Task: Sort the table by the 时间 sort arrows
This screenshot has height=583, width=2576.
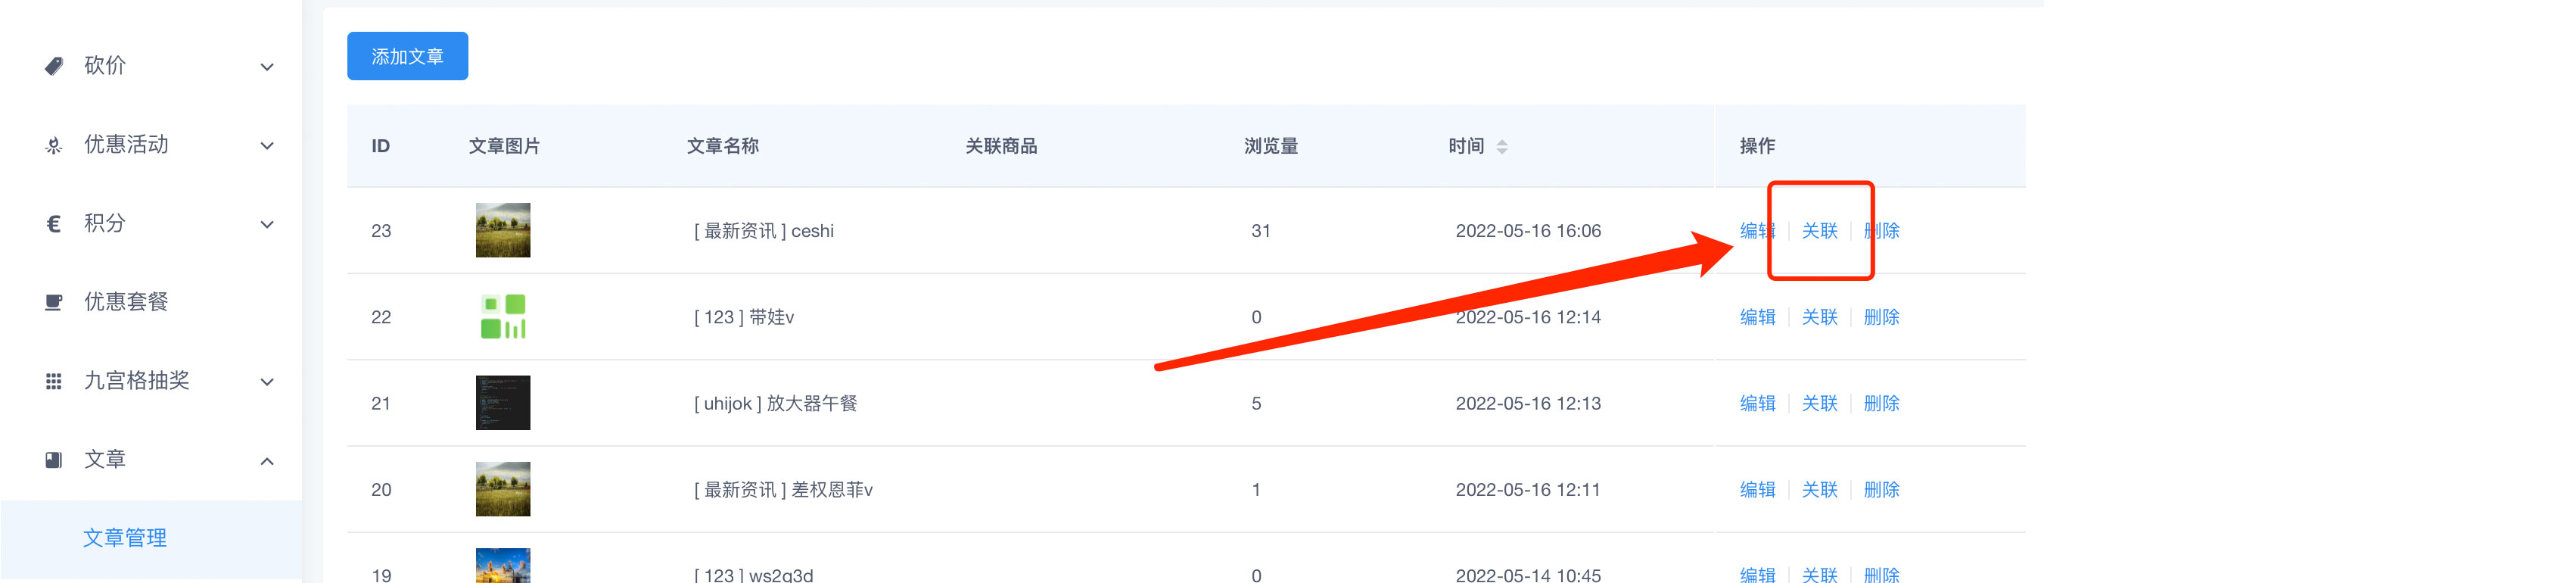Action: 1502,147
